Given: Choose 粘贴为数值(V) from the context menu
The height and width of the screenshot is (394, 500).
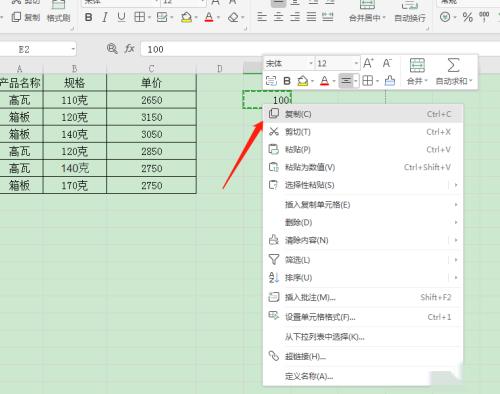Looking at the screenshot, I should pyautogui.click(x=363, y=167).
